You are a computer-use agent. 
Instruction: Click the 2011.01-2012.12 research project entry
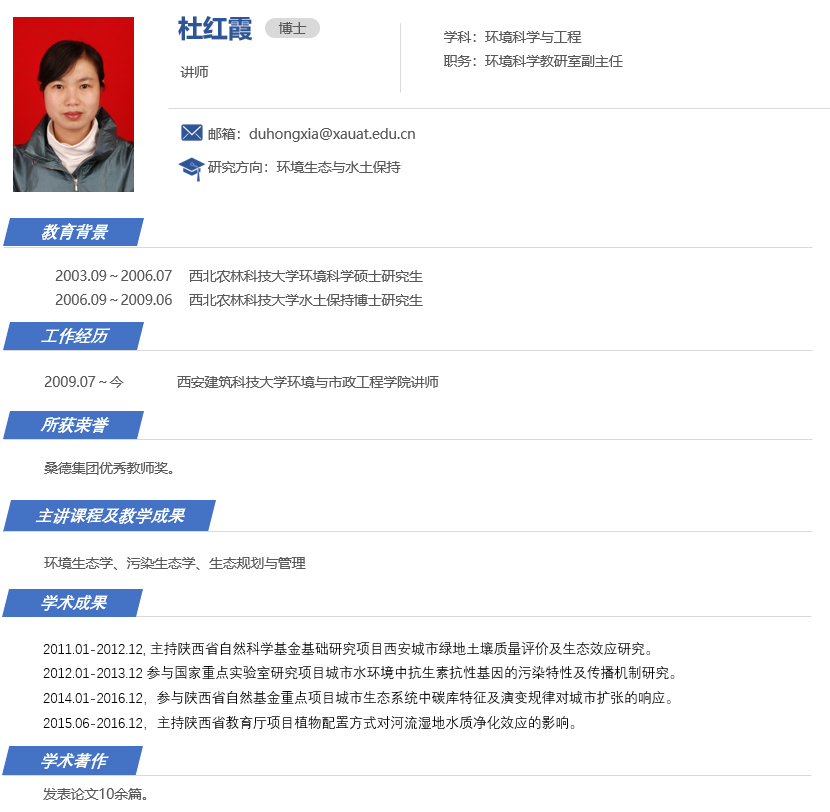point(348,649)
